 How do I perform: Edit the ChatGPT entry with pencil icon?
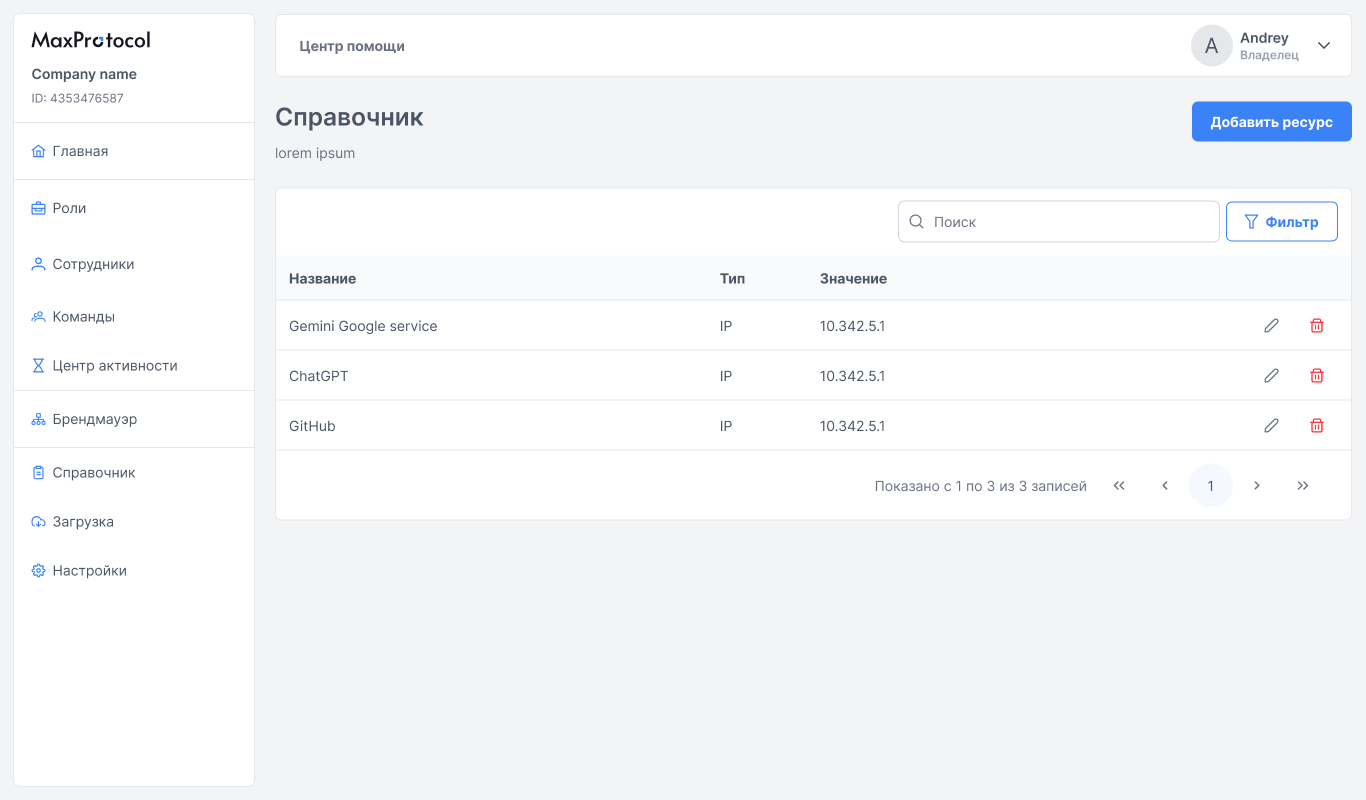pyautogui.click(x=1271, y=375)
